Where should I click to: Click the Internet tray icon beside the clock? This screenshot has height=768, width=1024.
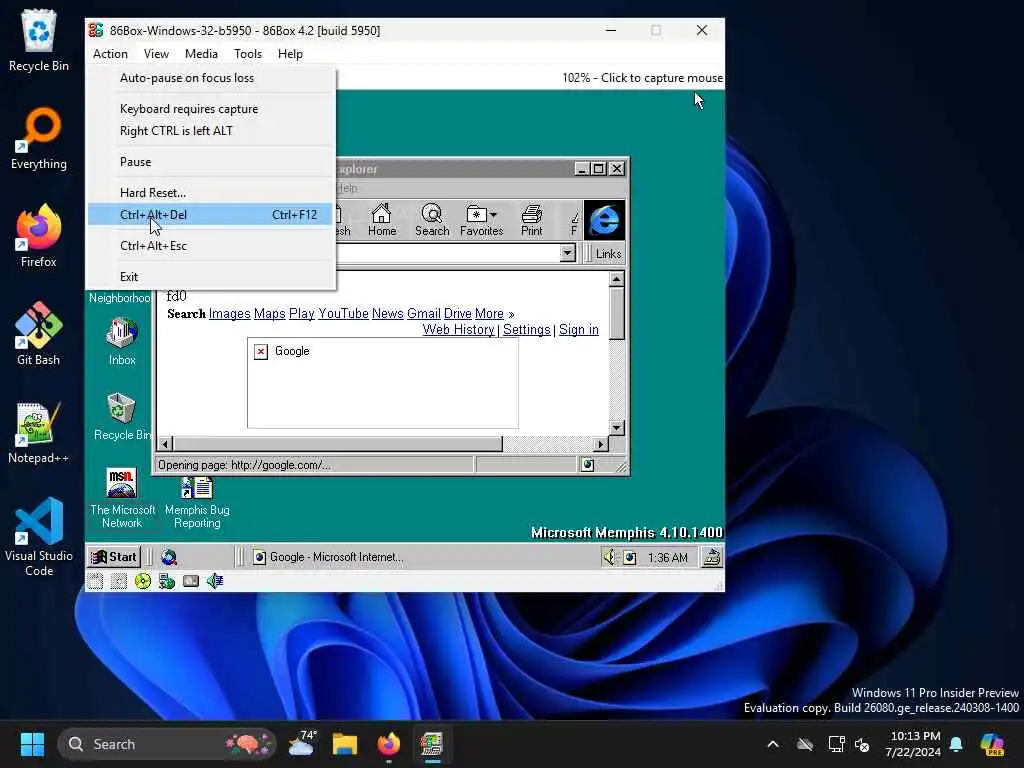[x=630, y=558]
